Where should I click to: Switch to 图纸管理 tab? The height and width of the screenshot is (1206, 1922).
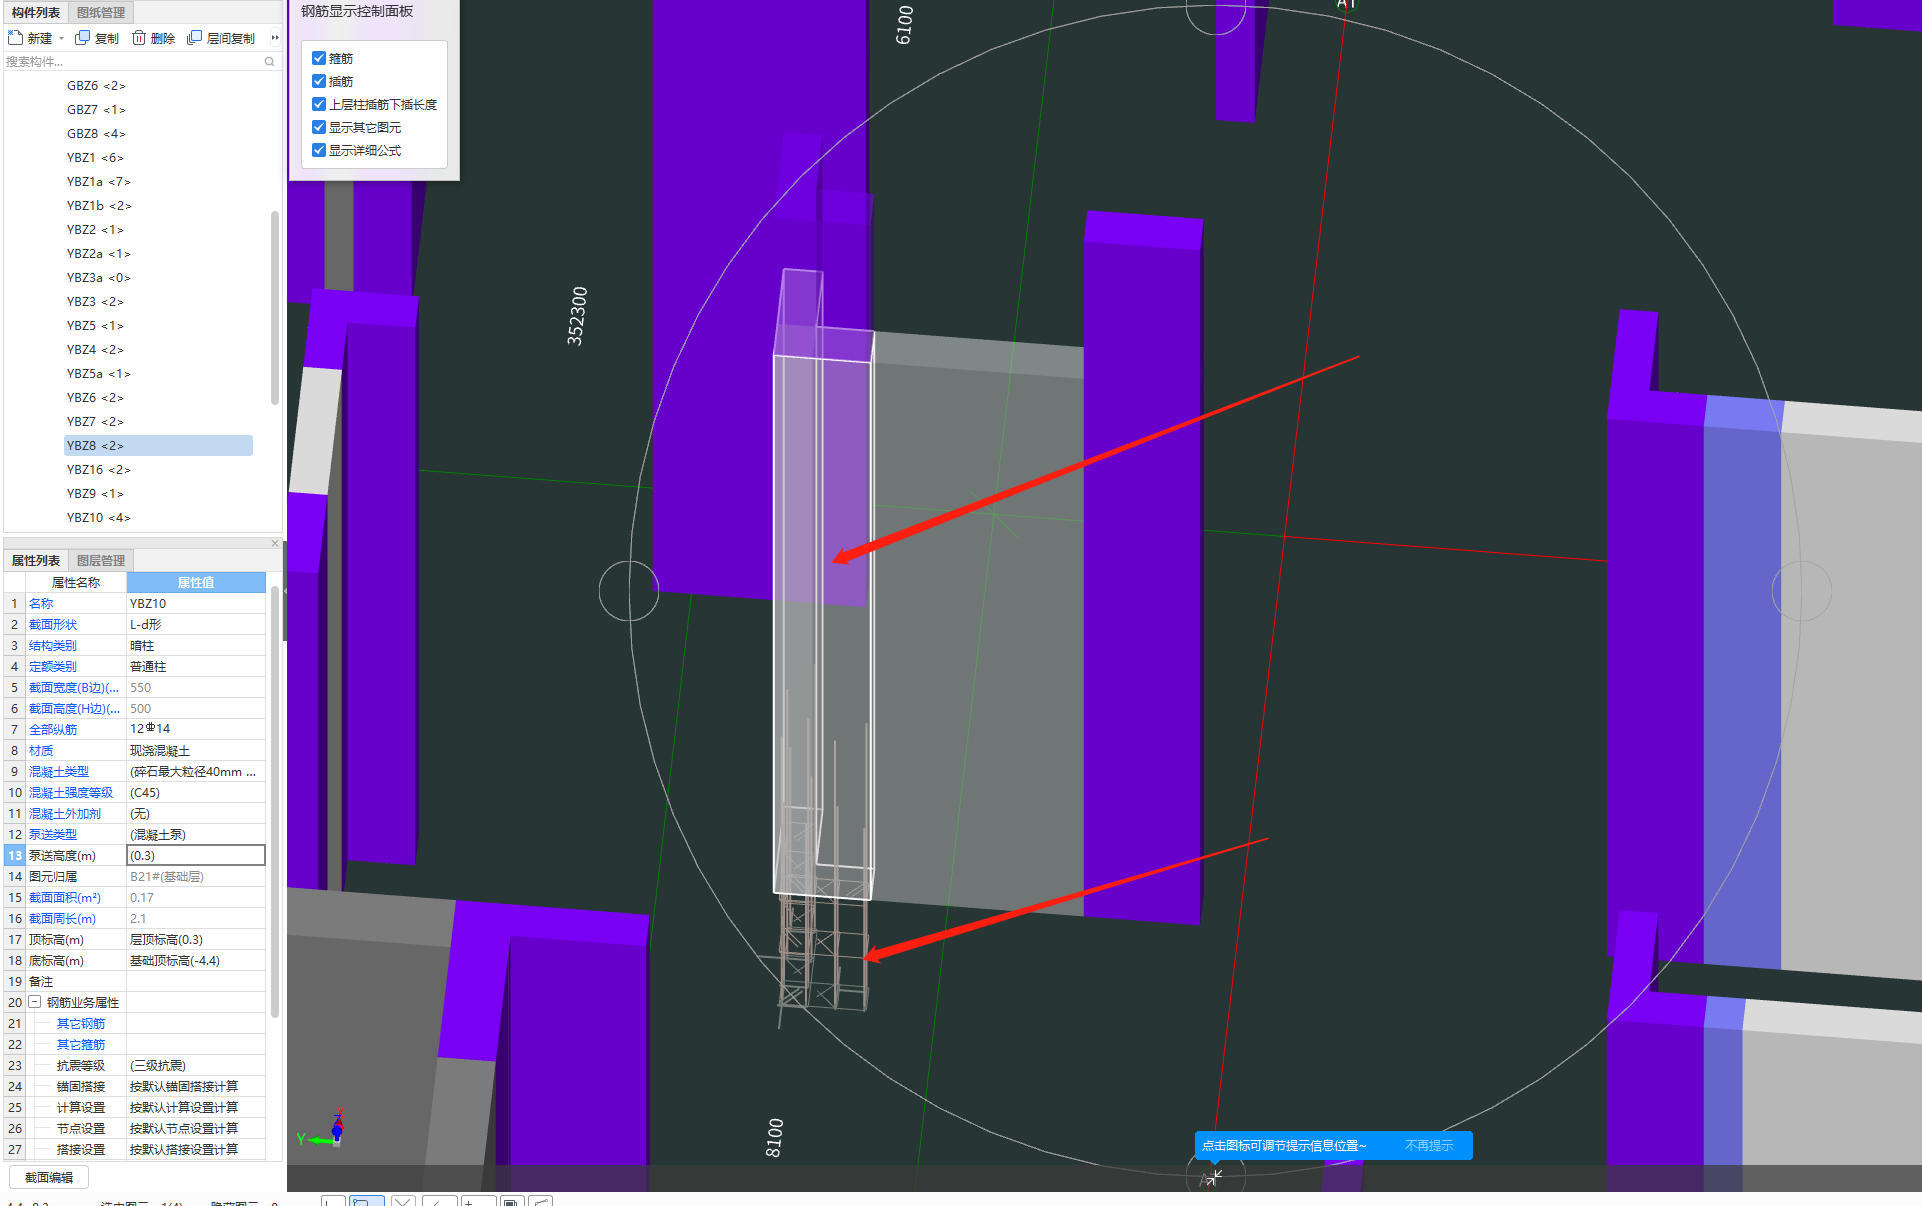click(x=101, y=12)
